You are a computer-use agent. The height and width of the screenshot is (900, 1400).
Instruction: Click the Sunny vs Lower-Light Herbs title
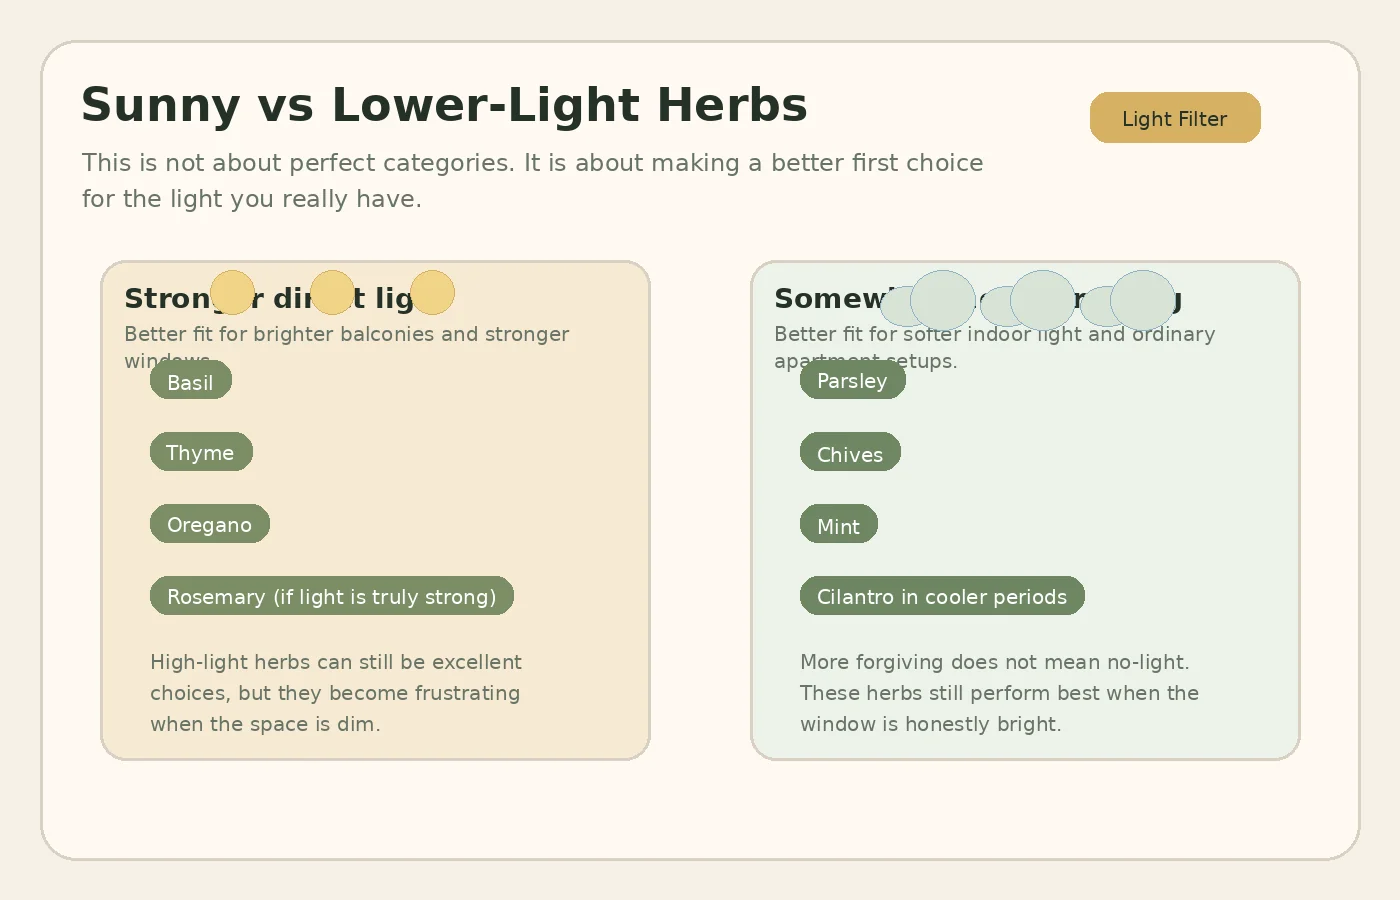pyautogui.click(x=444, y=104)
